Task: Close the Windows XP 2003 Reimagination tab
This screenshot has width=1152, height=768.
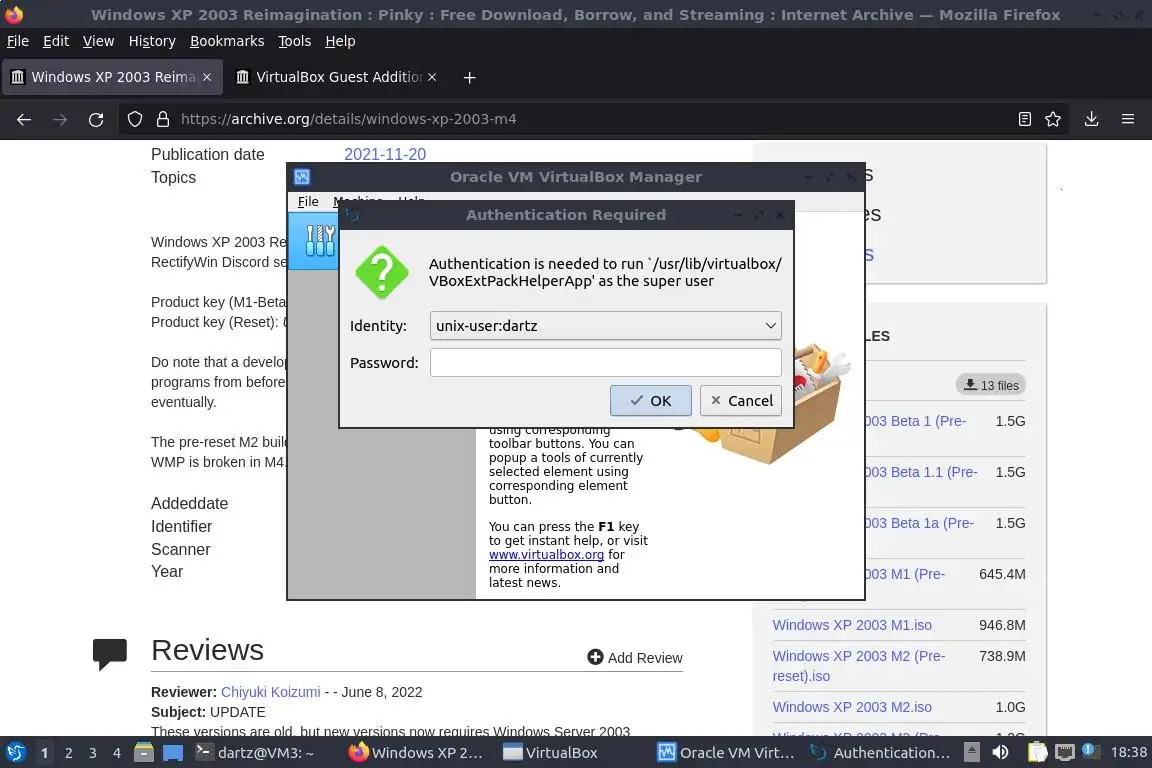Action: point(207,77)
